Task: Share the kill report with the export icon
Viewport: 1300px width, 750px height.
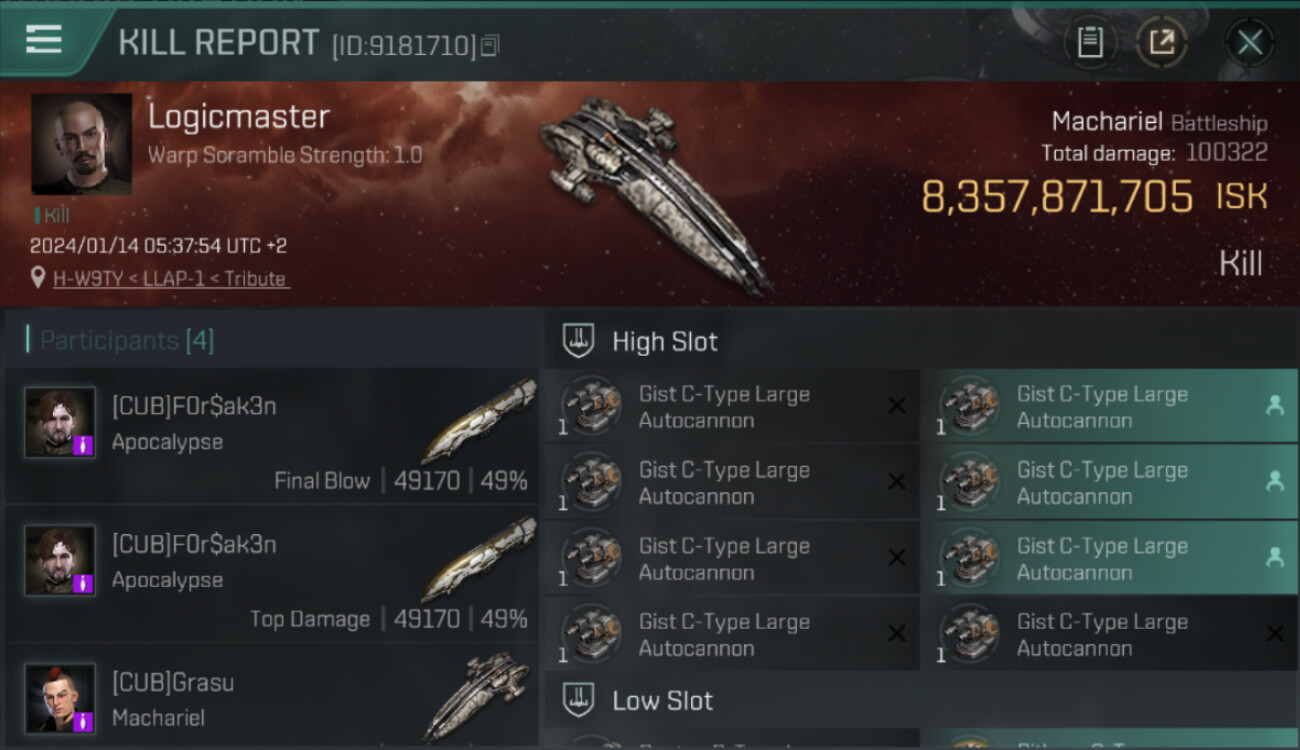Action: (x=1161, y=42)
